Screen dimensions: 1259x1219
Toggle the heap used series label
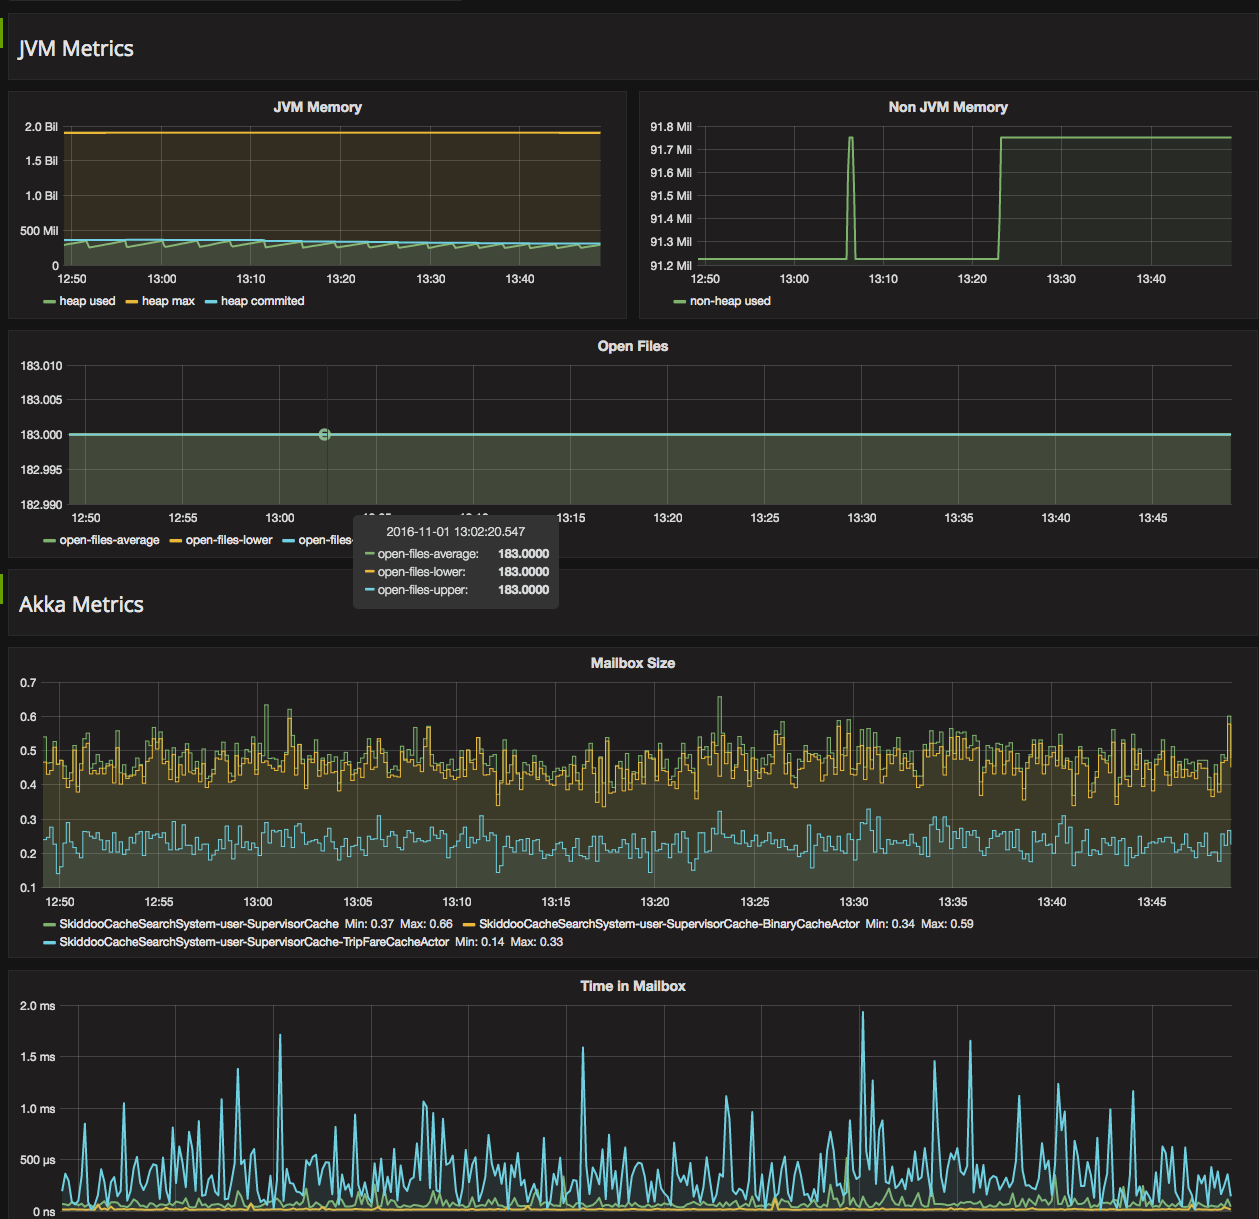pos(87,301)
